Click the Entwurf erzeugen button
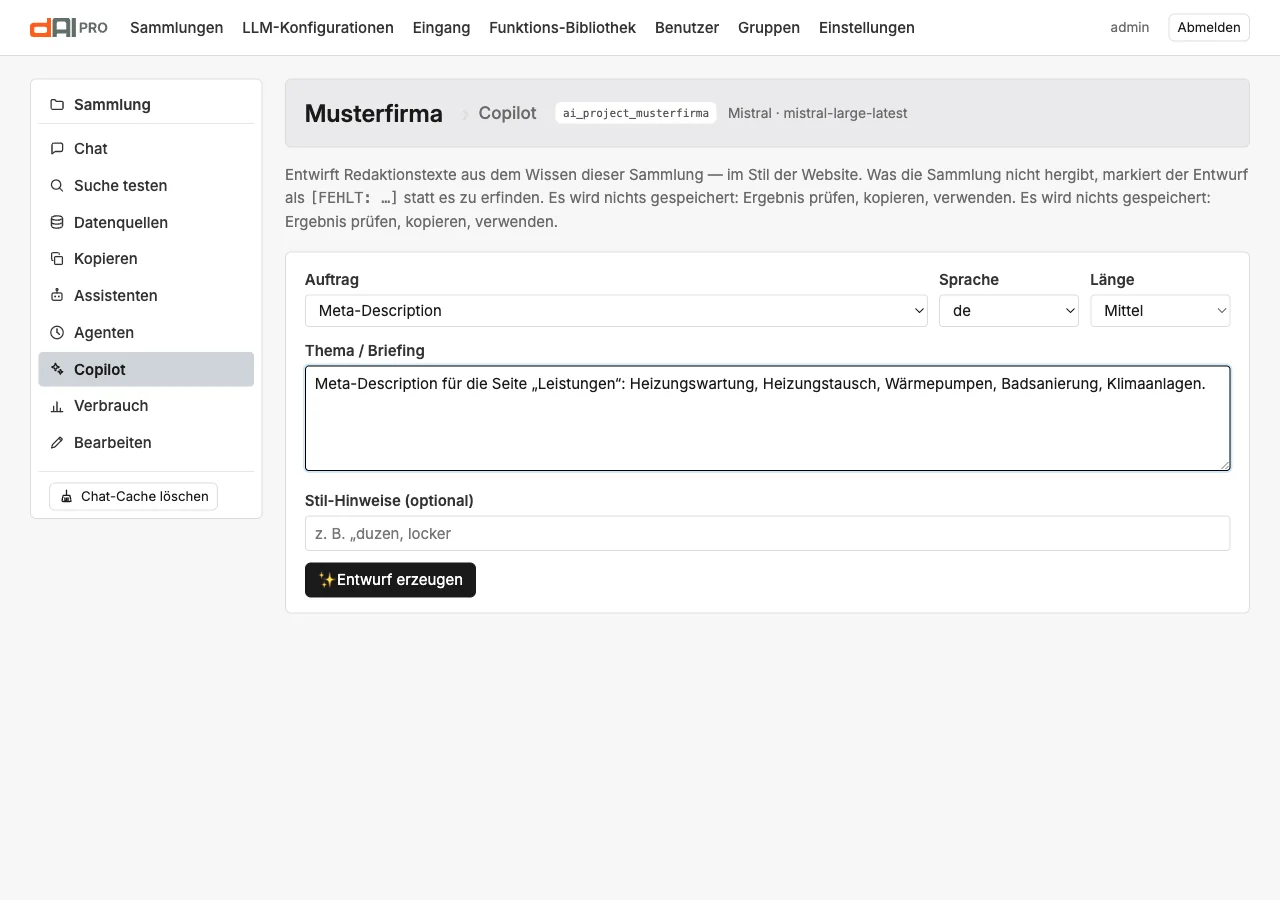 coord(390,580)
